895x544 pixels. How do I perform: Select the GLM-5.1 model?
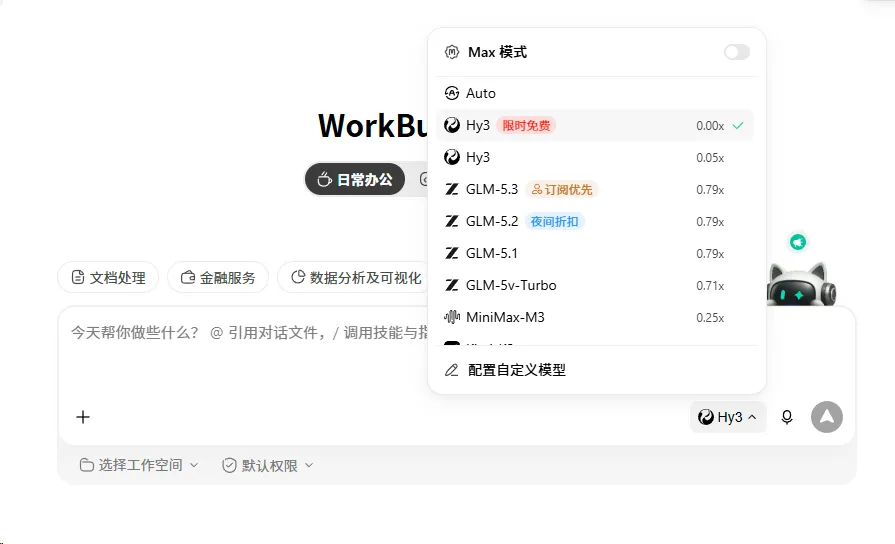pyautogui.click(x=595, y=253)
